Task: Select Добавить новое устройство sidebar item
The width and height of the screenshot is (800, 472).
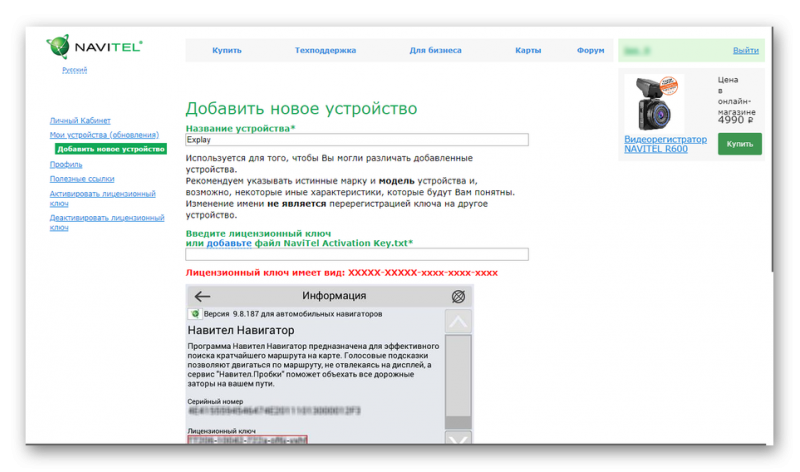Action: (x=111, y=149)
